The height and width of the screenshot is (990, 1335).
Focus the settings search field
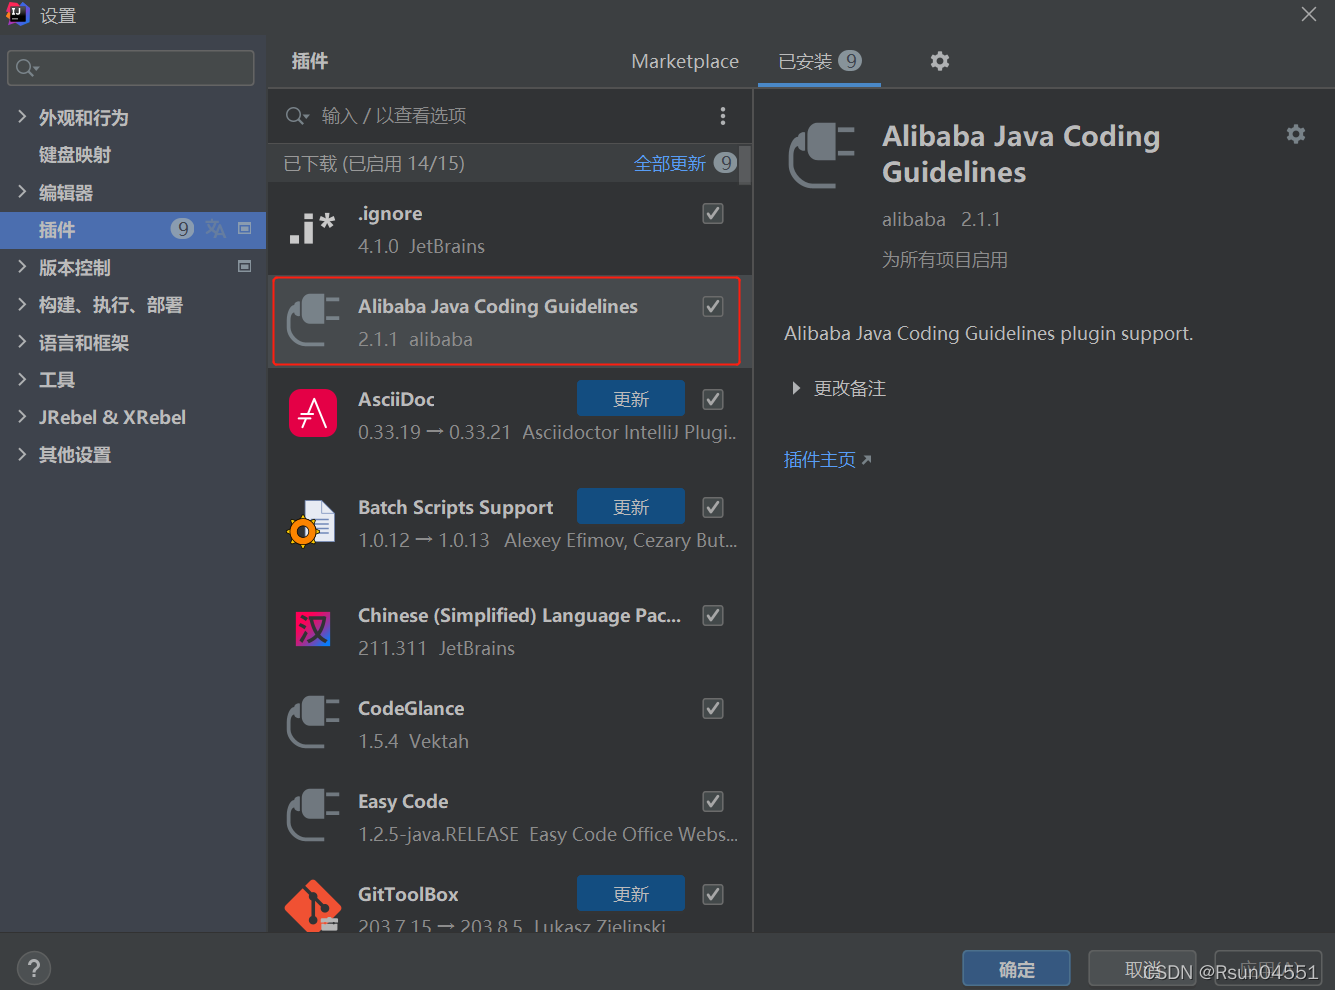pos(131,68)
